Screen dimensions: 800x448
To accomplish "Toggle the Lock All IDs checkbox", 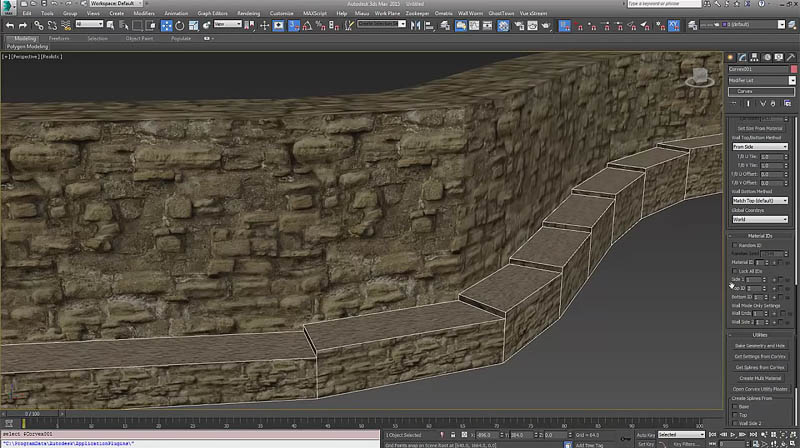I will click(x=735, y=271).
